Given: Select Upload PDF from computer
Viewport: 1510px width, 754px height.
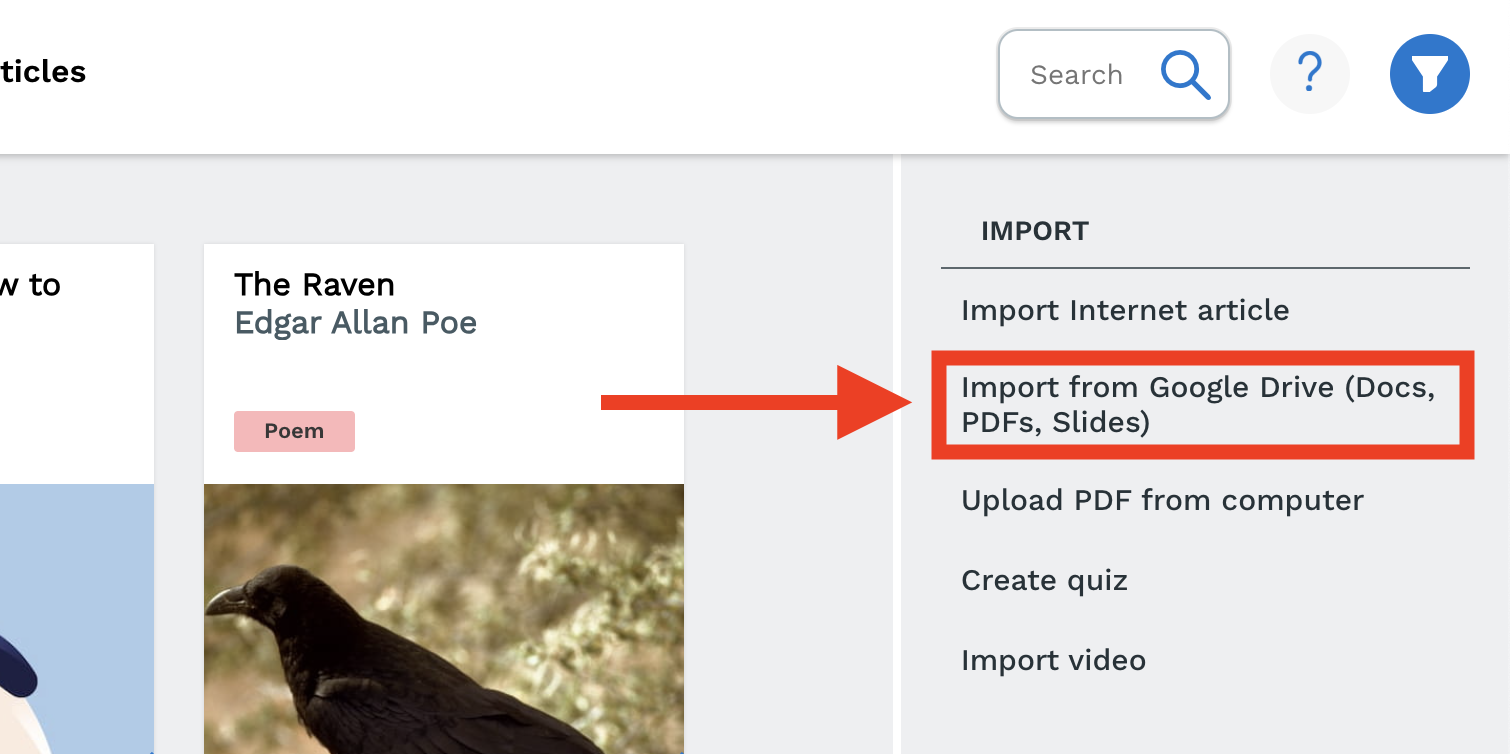Looking at the screenshot, I should point(1162,500).
